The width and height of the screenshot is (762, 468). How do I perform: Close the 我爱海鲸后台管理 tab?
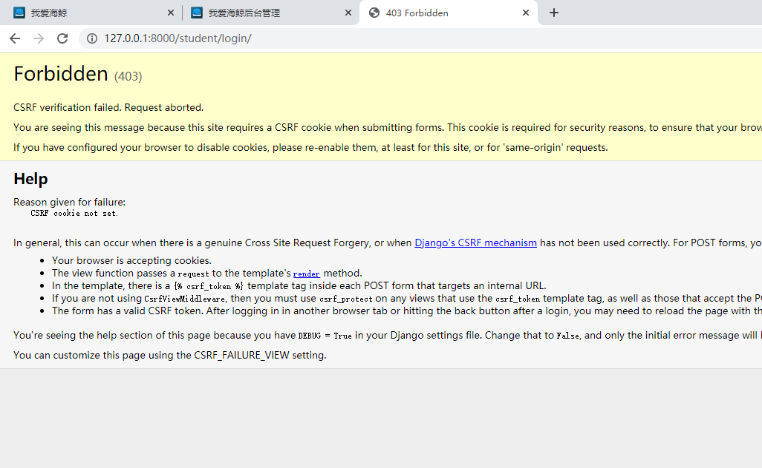348,13
